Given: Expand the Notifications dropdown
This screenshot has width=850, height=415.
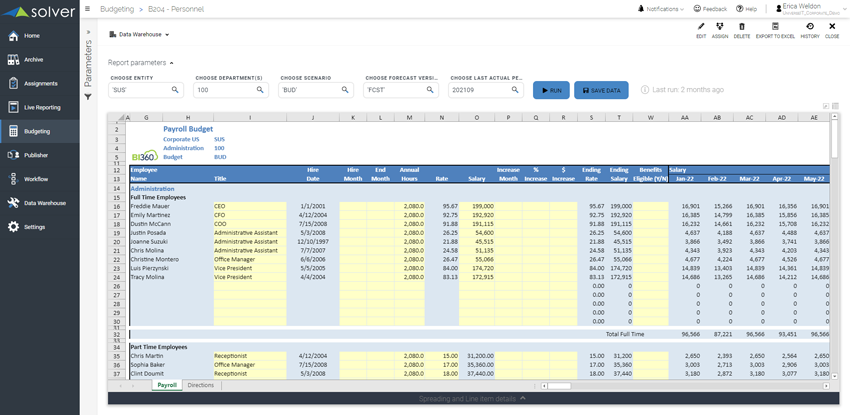Looking at the screenshot, I should 664,8.
